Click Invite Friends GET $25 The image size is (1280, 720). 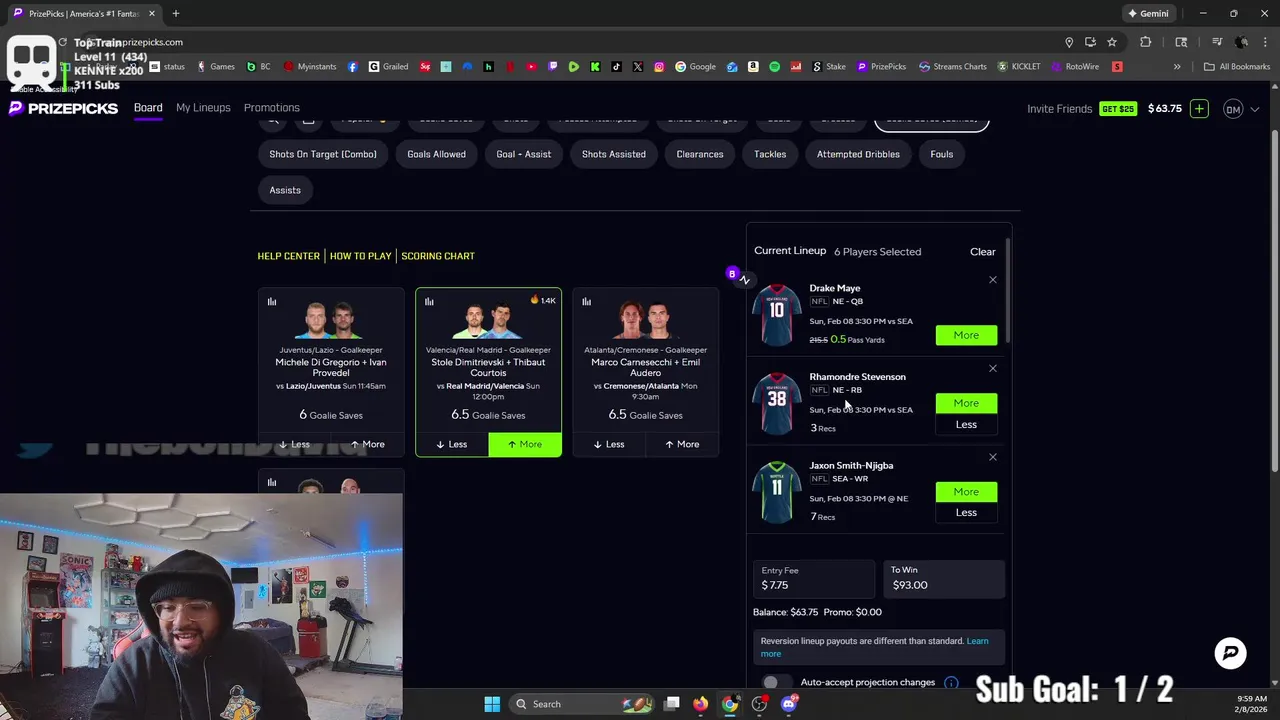click(1082, 109)
